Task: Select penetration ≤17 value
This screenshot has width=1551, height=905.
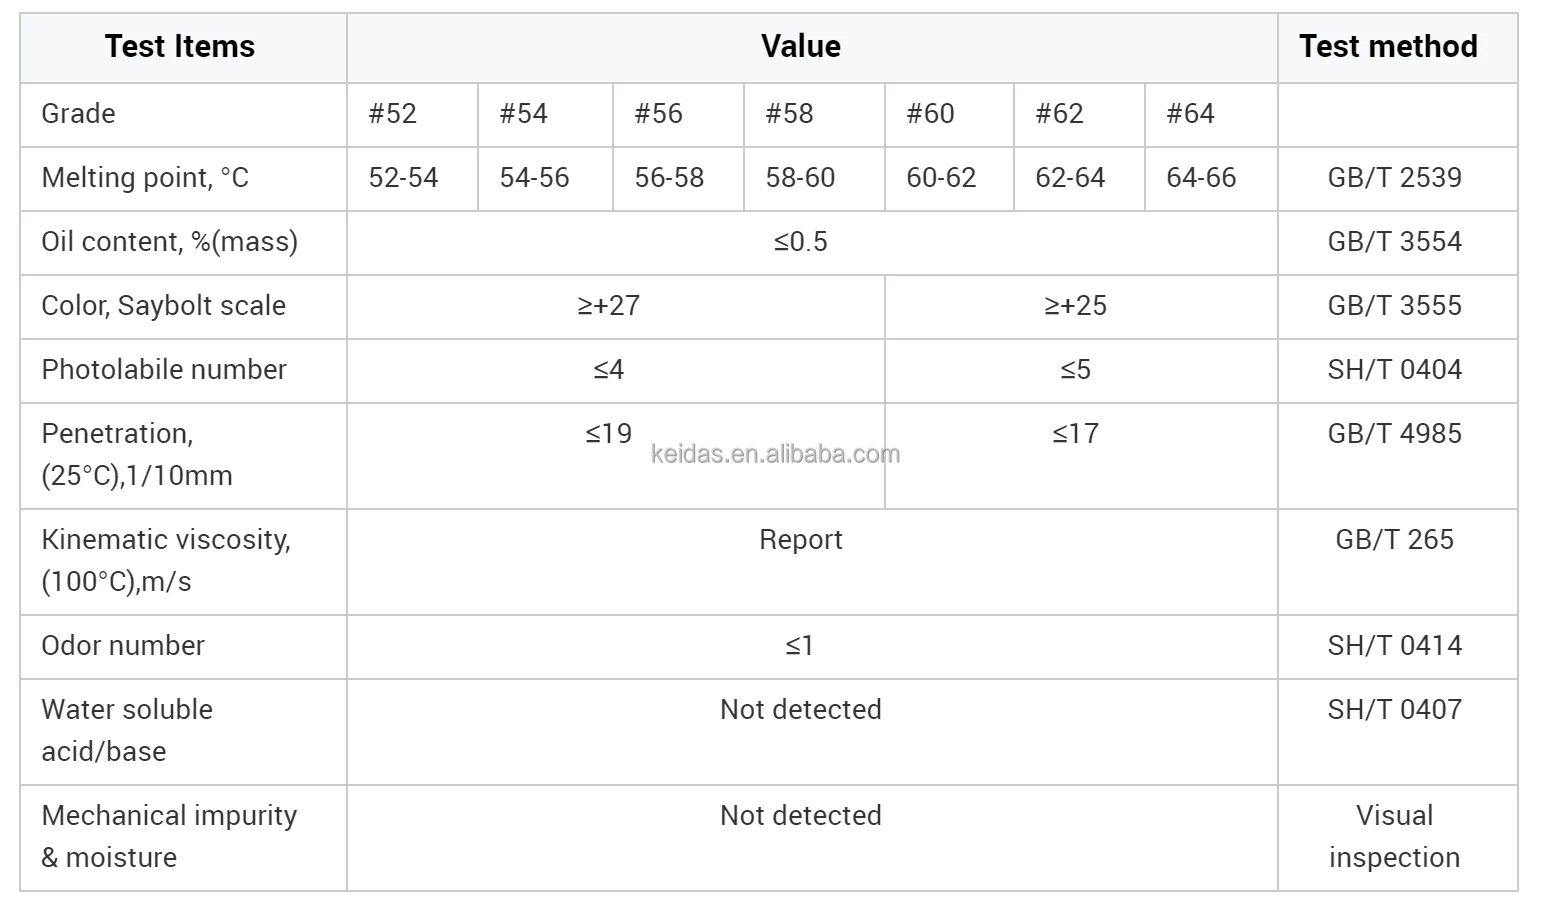Action: [x=1075, y=433]
